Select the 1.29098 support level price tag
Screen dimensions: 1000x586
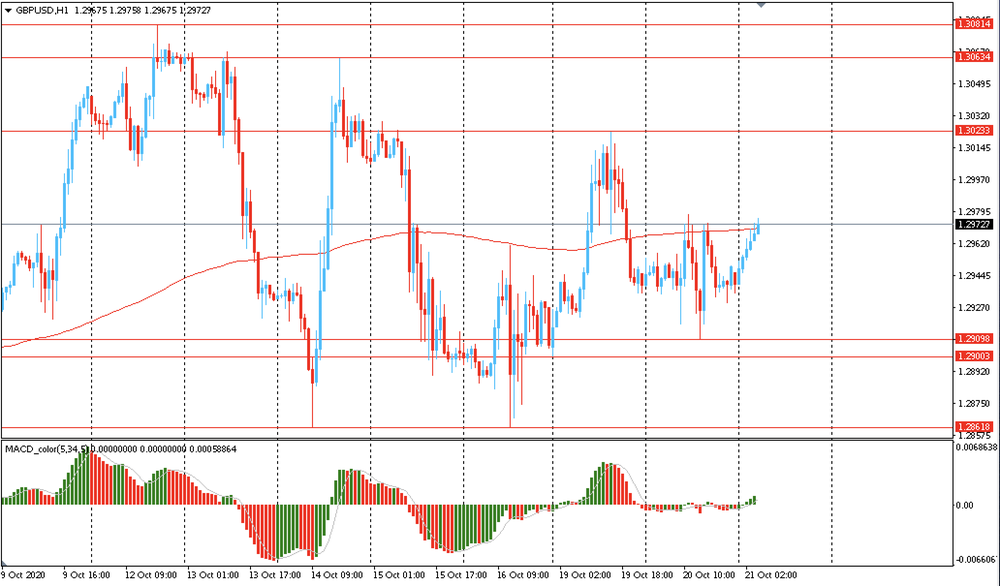[x=973, y=338]
